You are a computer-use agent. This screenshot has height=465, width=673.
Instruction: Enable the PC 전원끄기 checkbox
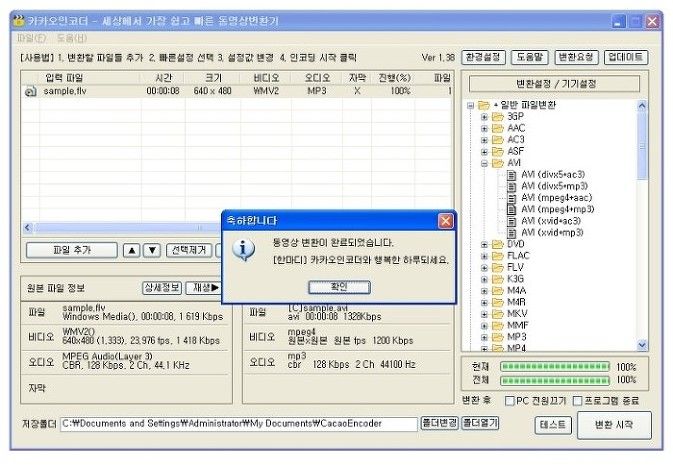point(509,401)
